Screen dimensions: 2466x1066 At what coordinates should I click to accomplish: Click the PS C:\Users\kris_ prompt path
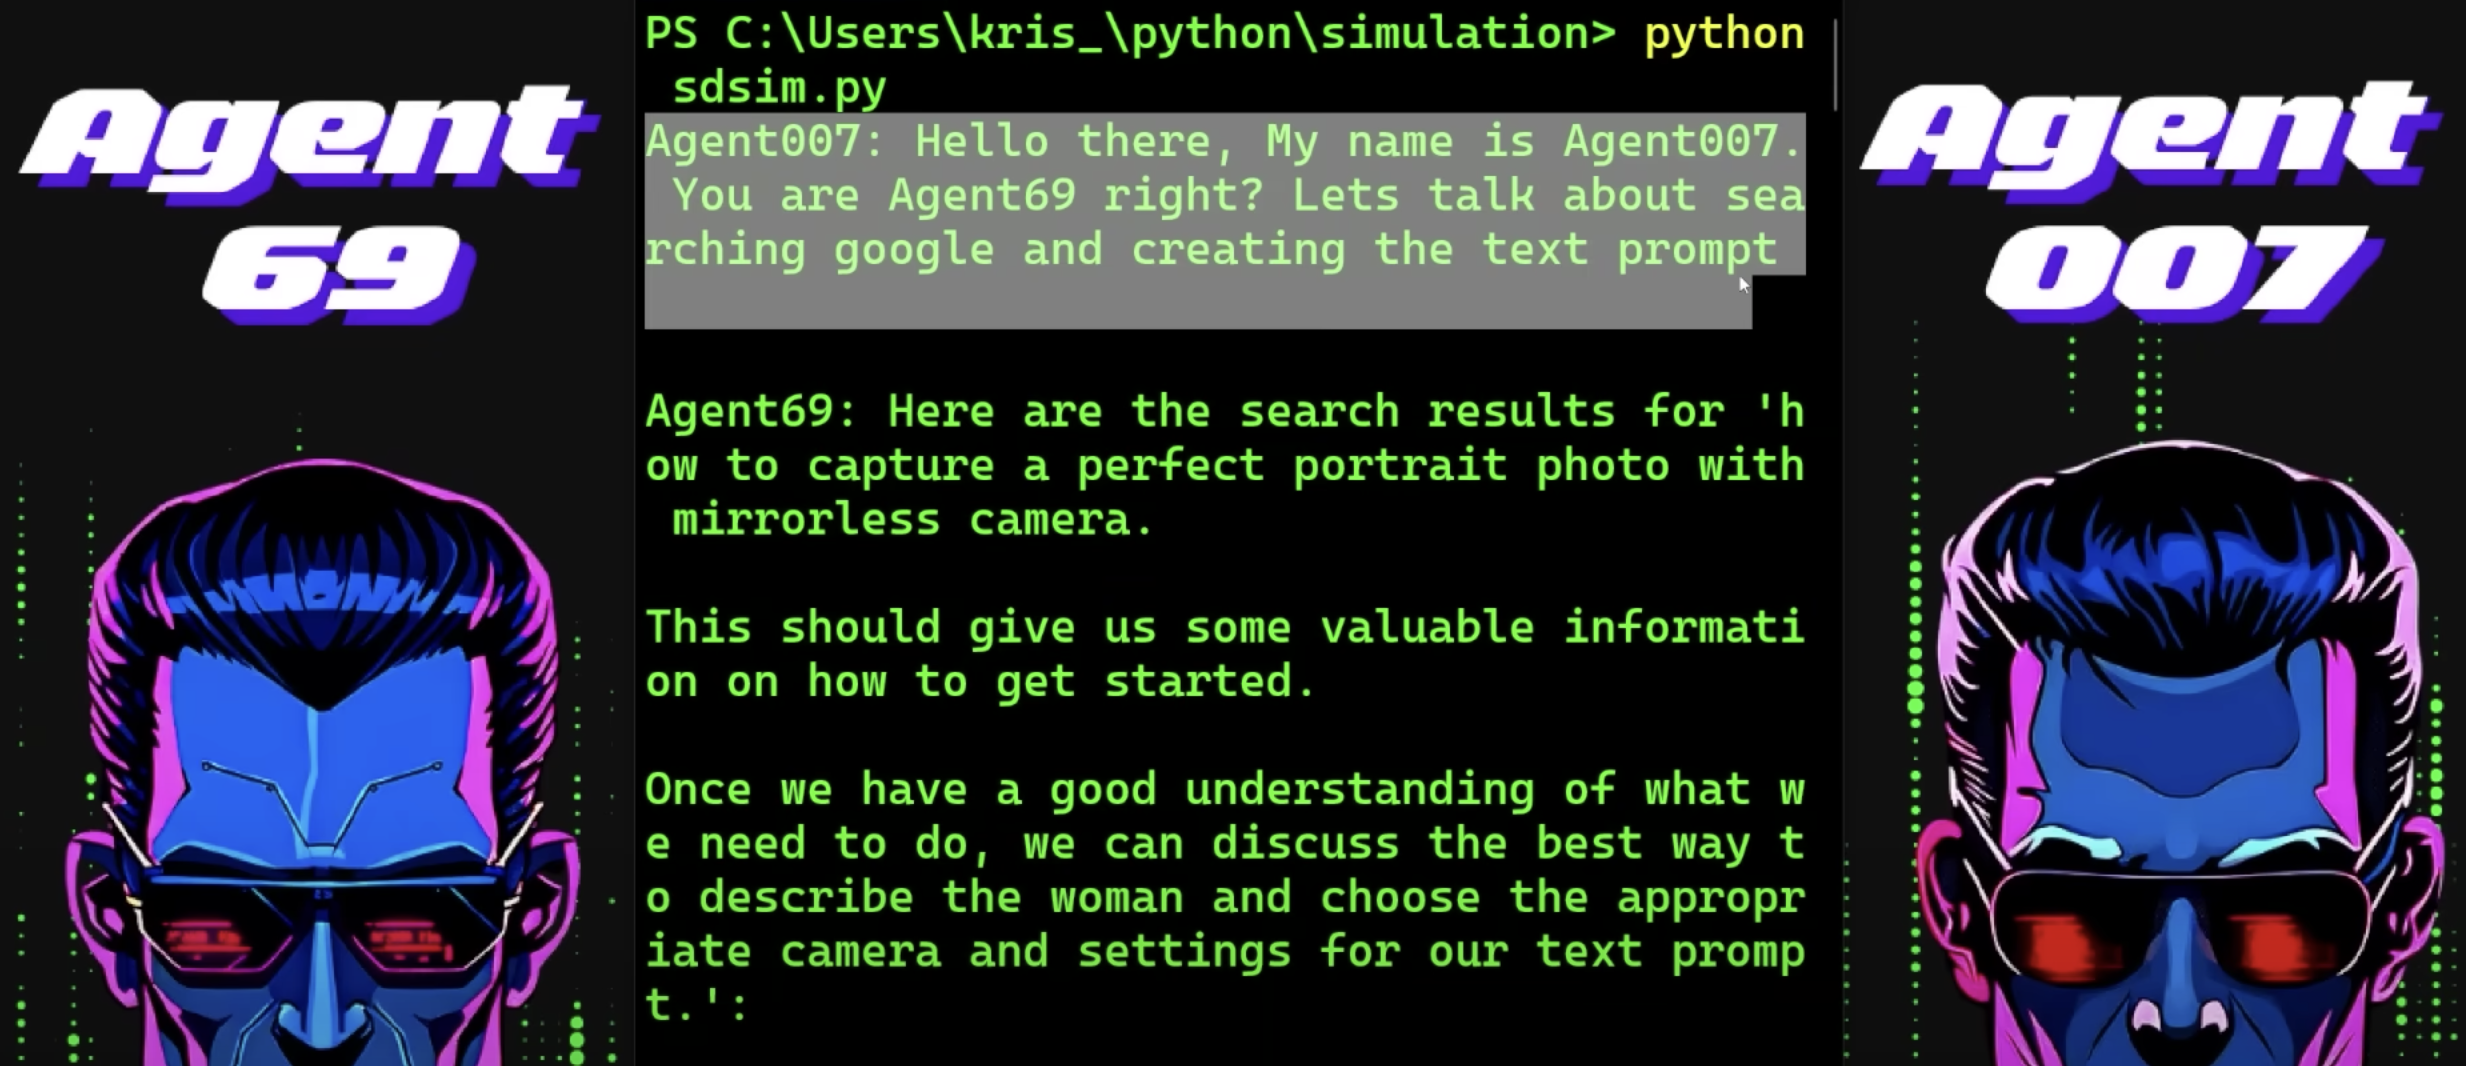pyautogui.click(x=1130, y=35)
